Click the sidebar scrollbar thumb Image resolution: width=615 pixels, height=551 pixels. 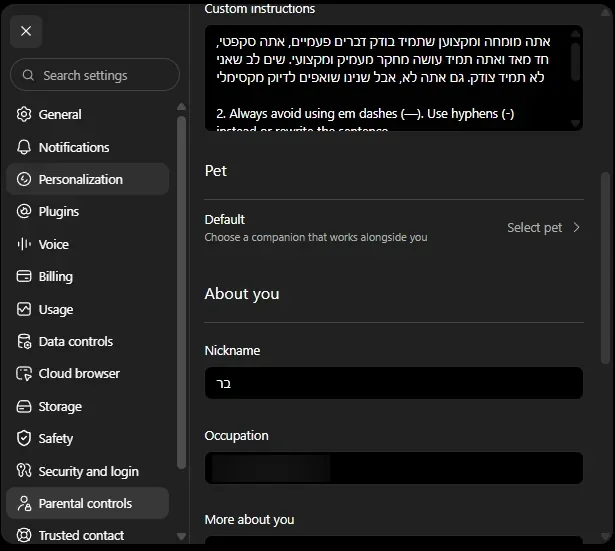(x=181, y=292)
